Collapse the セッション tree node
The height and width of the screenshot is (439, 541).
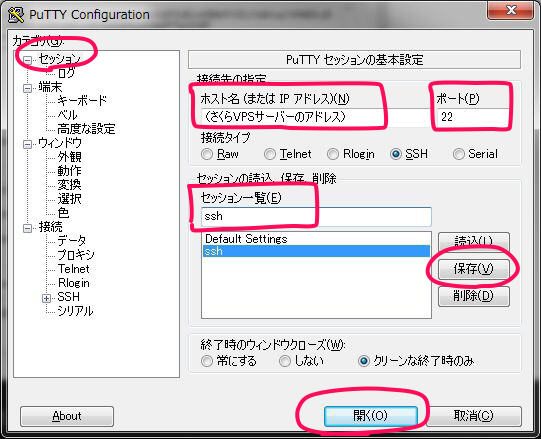click(27, 60)
